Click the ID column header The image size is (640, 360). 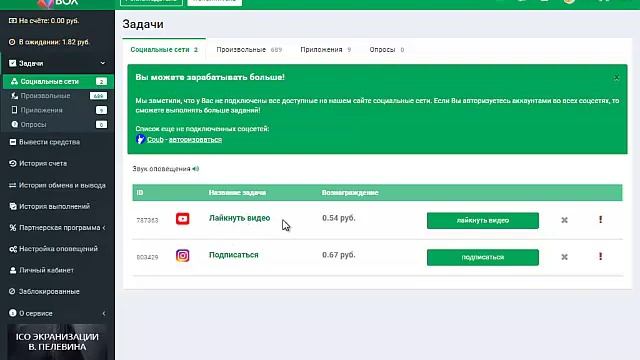[140, 193]
